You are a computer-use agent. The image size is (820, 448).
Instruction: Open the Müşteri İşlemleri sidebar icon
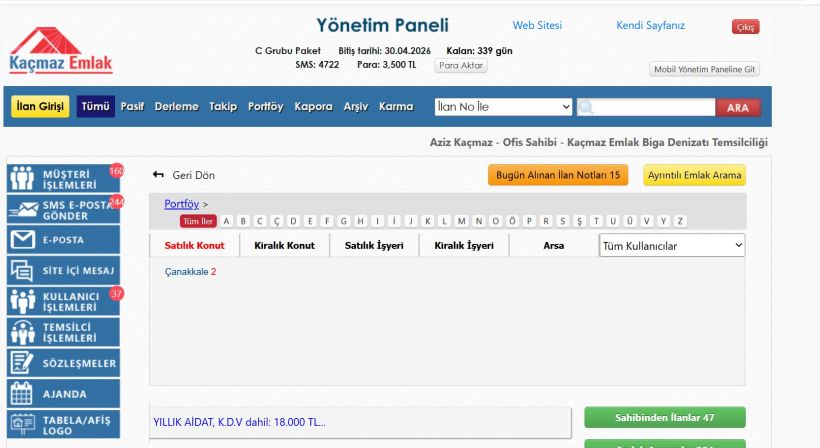coord(22,178)
